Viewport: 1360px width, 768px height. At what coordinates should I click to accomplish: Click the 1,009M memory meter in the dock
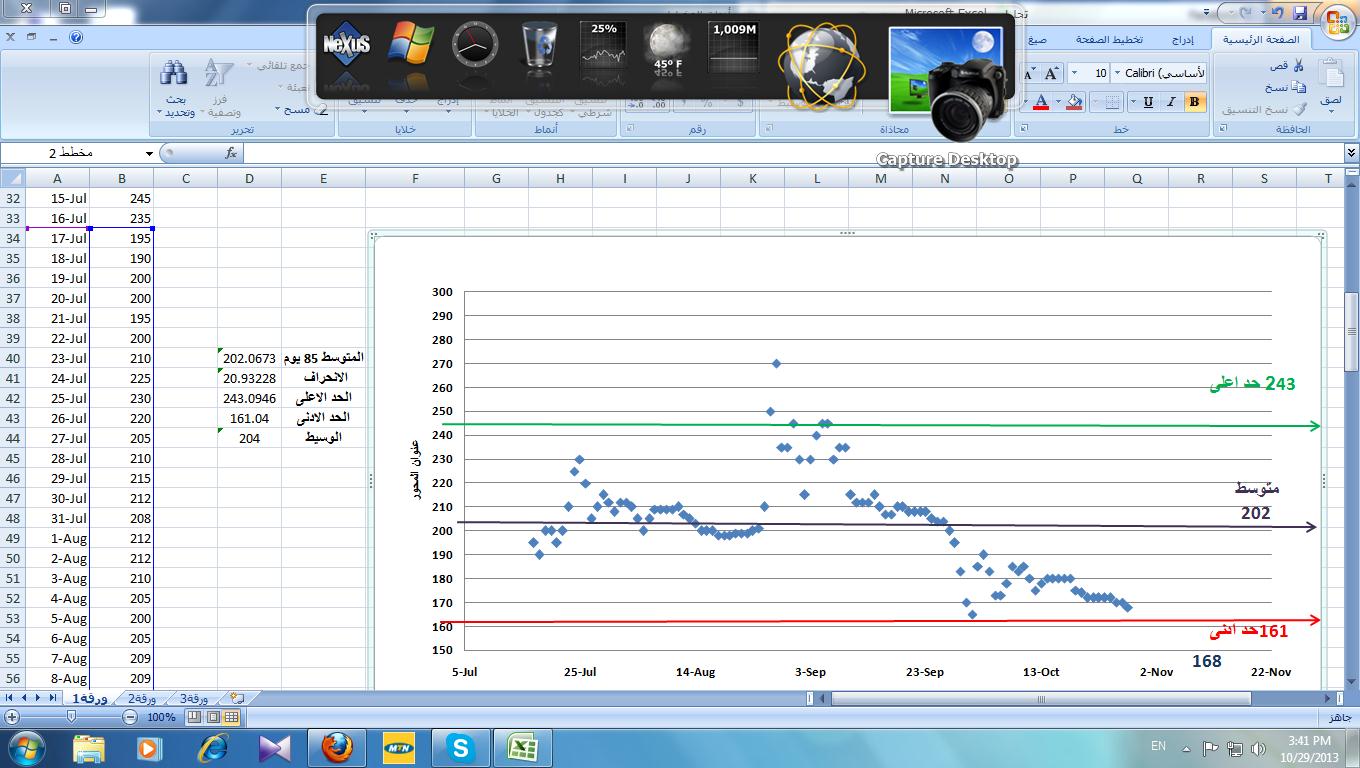(x=734, y=47)
